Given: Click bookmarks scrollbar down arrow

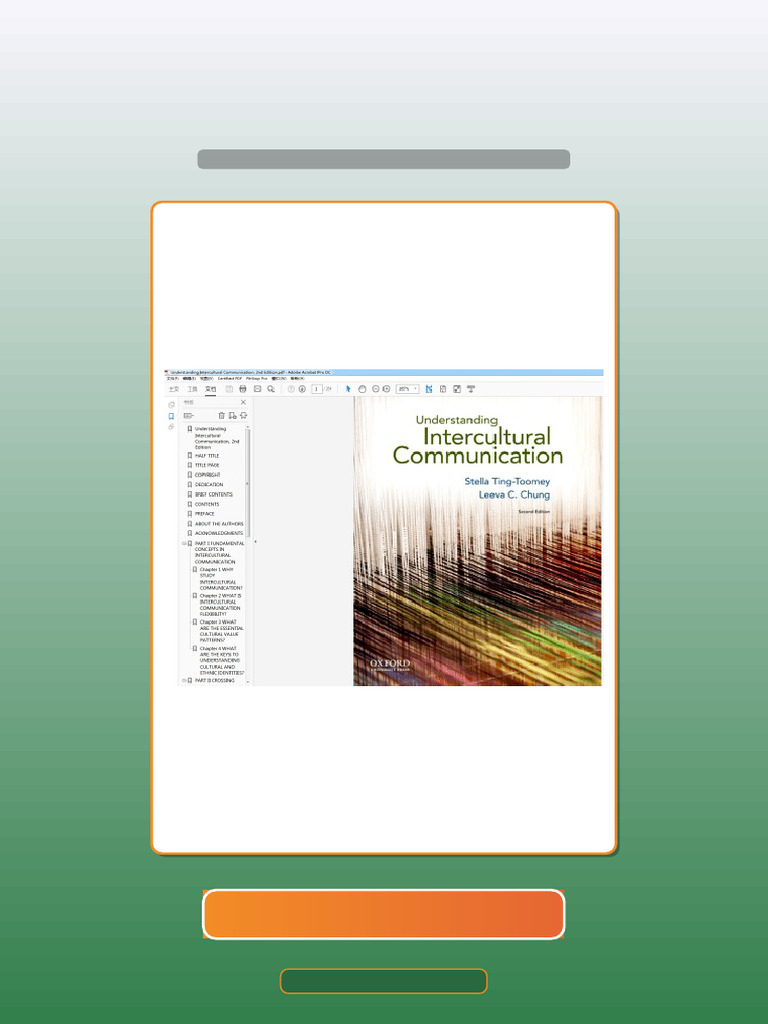Looking at the screenshot, I should coord(248,682).
